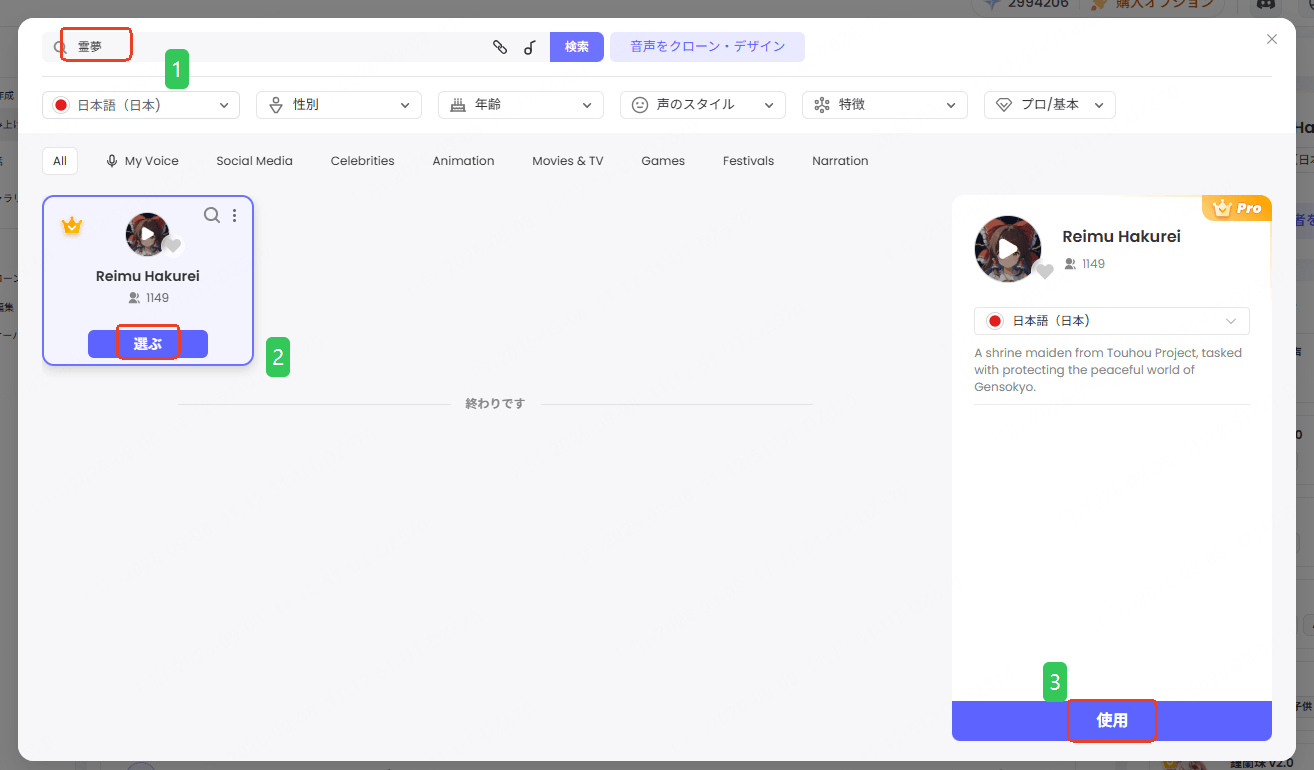This screenshot has width=1314, height=770.
Task: Click the 終わりです end-of-list text
Action: [495, 404]
